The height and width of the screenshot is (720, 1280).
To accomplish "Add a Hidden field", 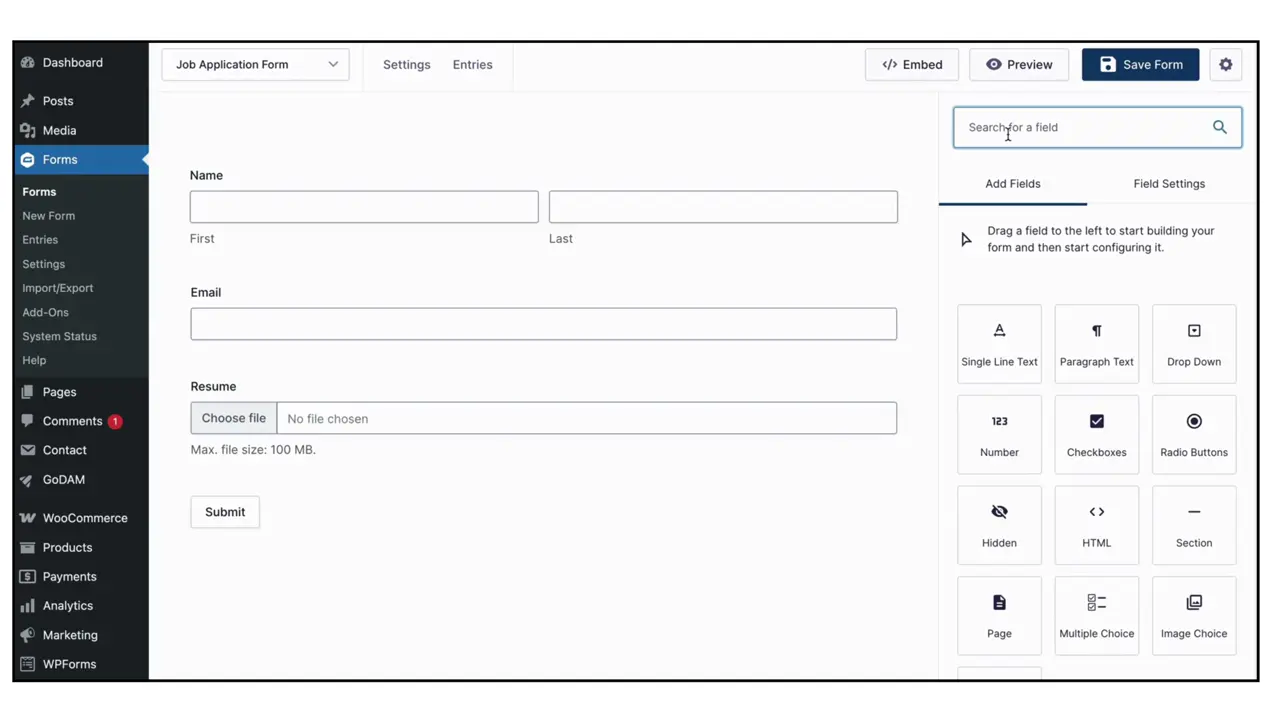I will [x=999, y=525].
